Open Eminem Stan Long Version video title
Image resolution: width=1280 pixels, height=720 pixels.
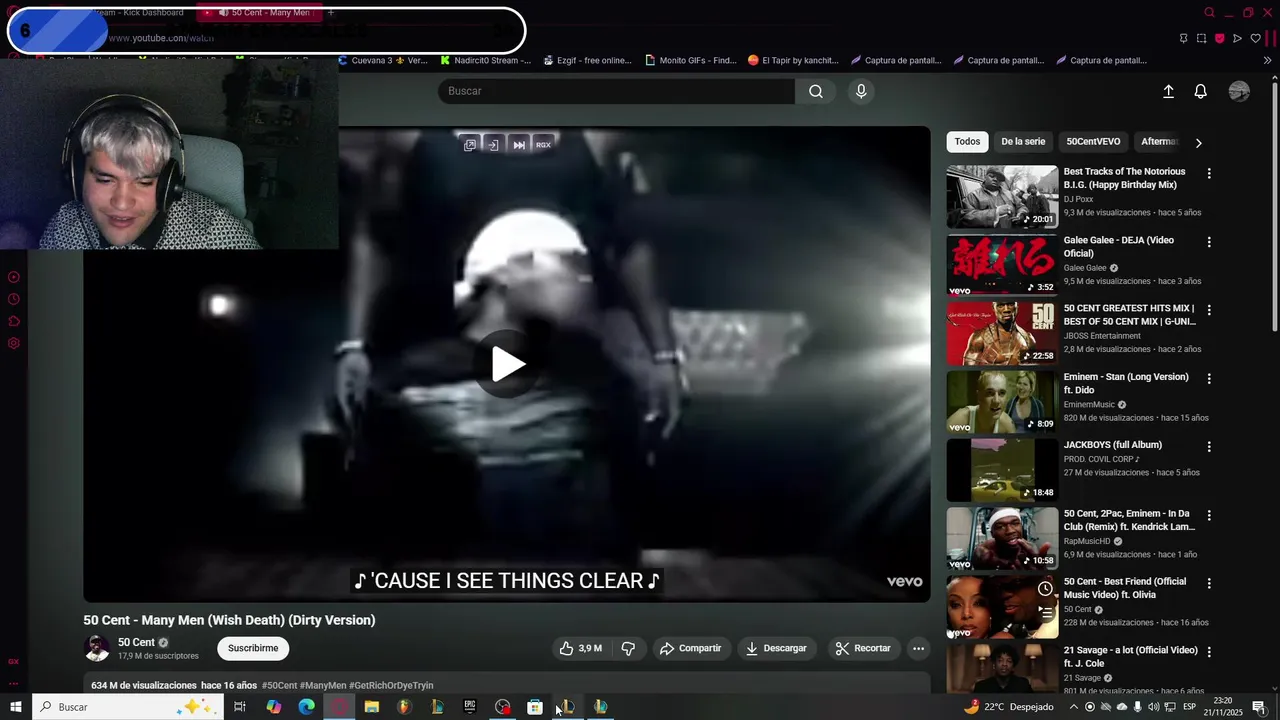point(1126,383)
